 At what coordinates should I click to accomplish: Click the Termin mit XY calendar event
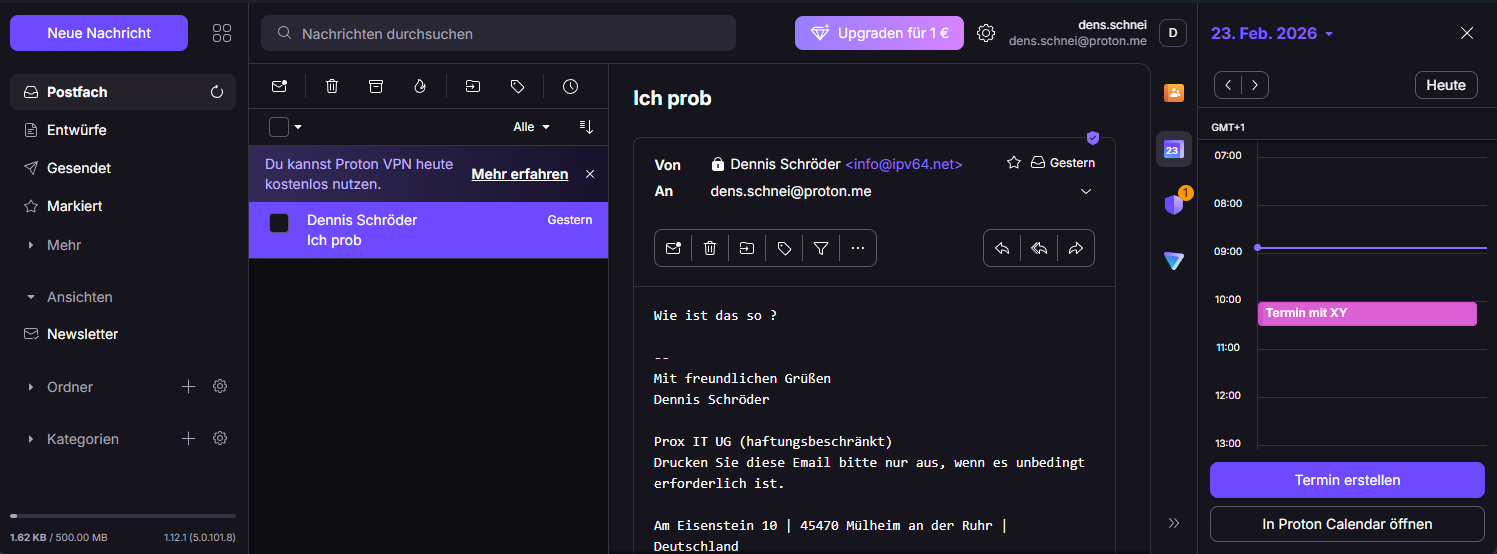pyautogui.click(x=1366, y=313)
